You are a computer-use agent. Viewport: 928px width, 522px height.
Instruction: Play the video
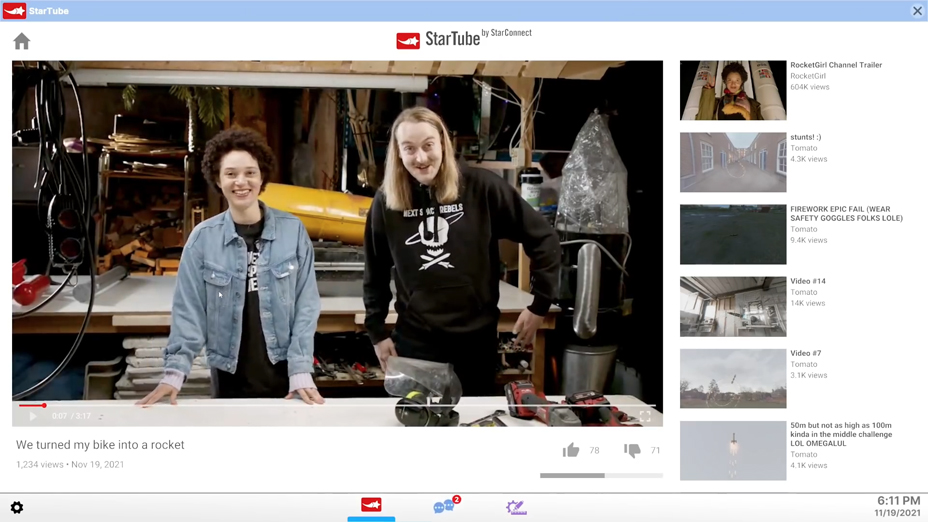(33, 416)
